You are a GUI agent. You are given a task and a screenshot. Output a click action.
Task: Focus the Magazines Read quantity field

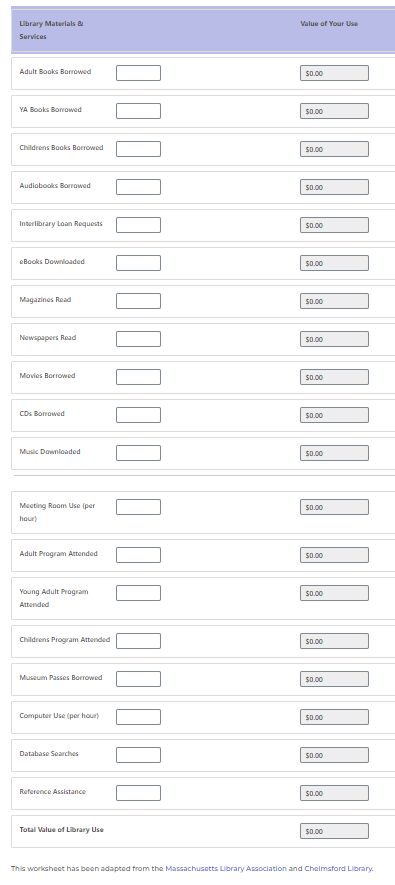[138, 301]
